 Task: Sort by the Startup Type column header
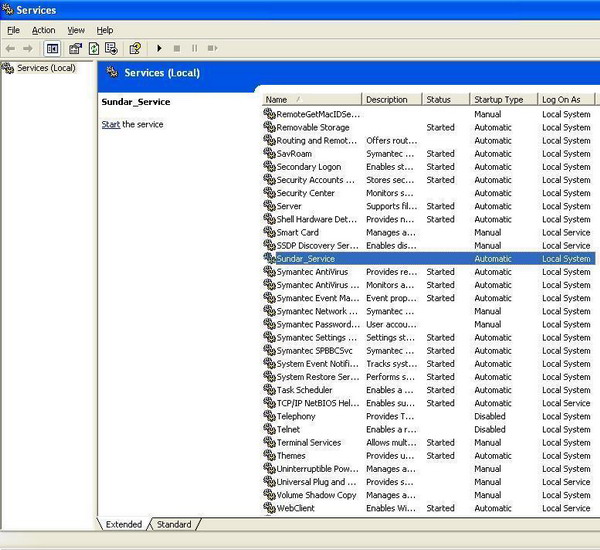tap(504, 100)
